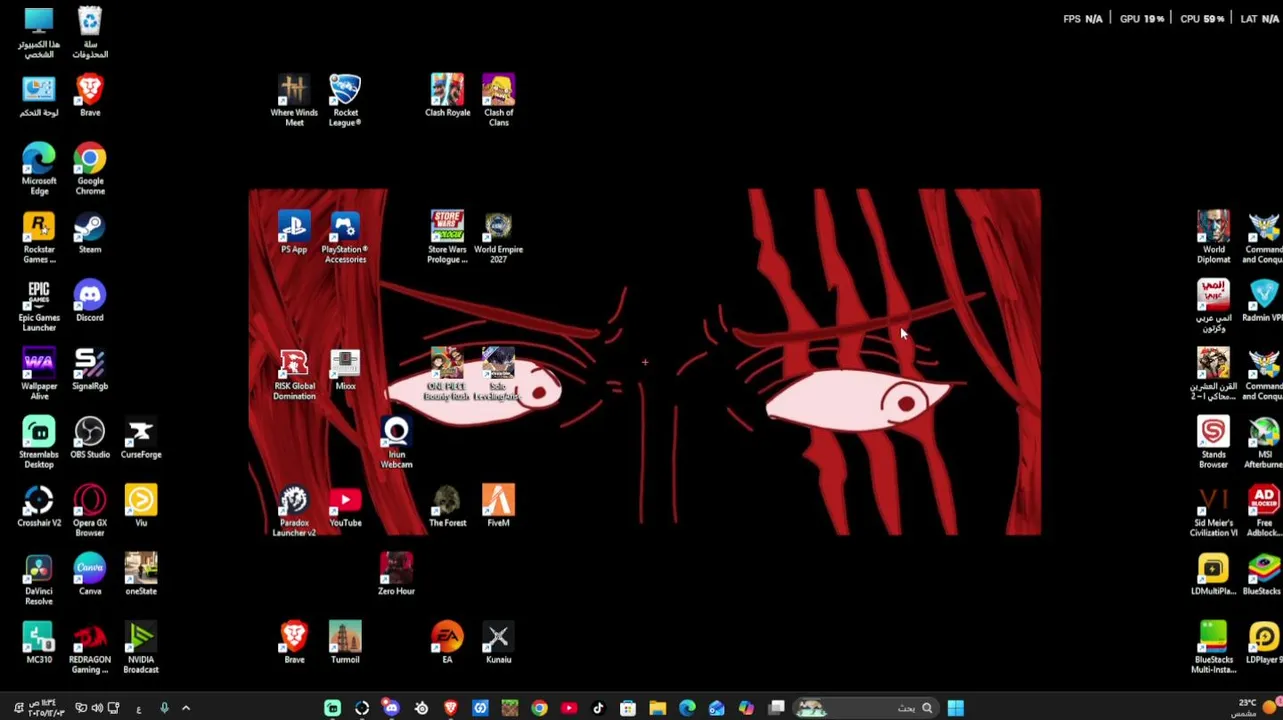Open REDRAGON Gaming desktop icon
The width and height of the screenshot is (1283, 720).
tap(90, 647)
